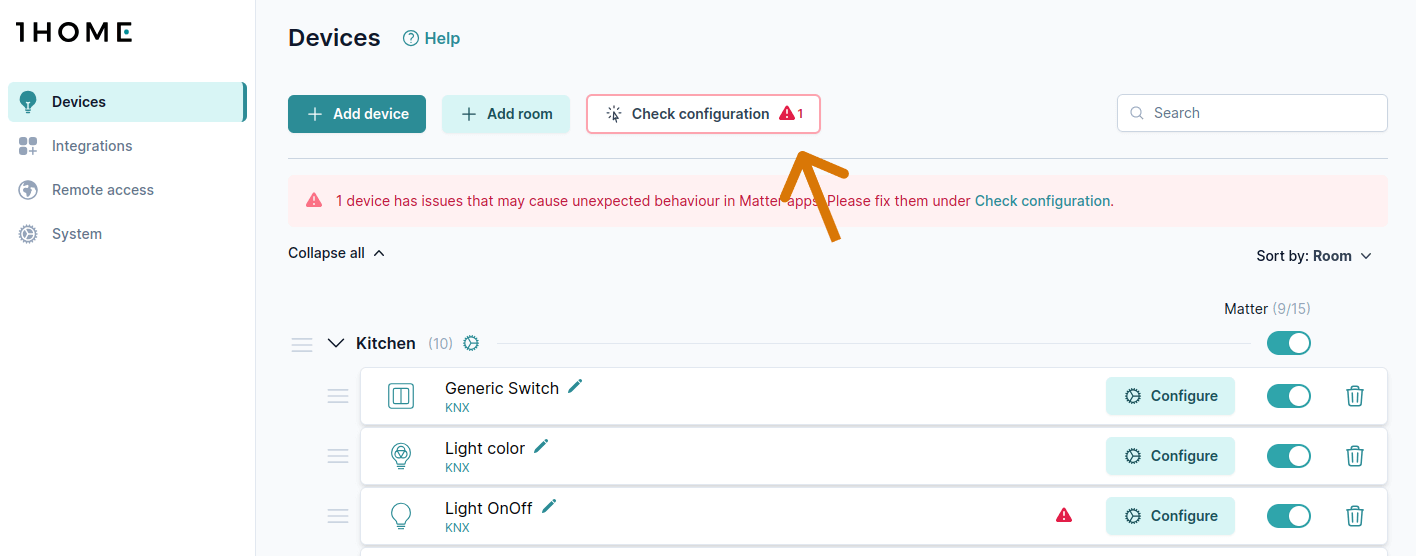Configure the Light OnOff device
Screen dimensions: 1416x556
click(1170, 516)
